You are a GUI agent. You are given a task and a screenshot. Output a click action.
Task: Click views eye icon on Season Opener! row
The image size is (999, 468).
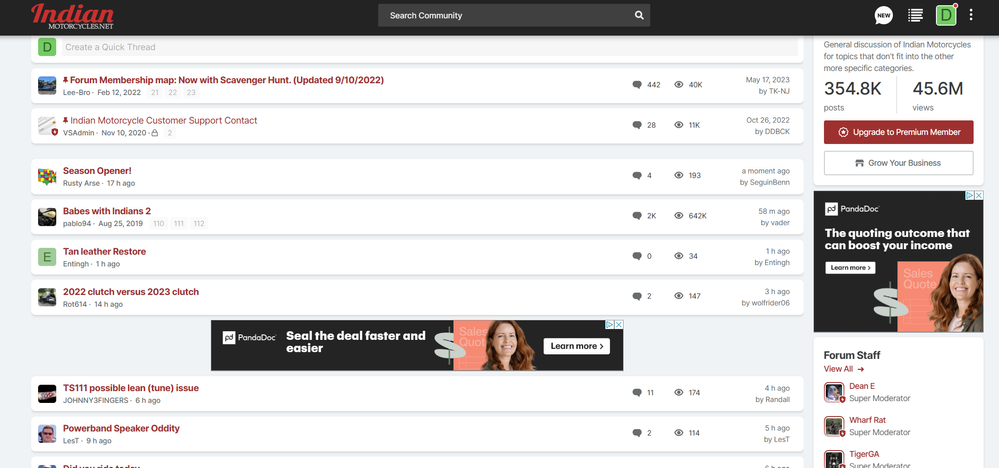coord(679,175)
